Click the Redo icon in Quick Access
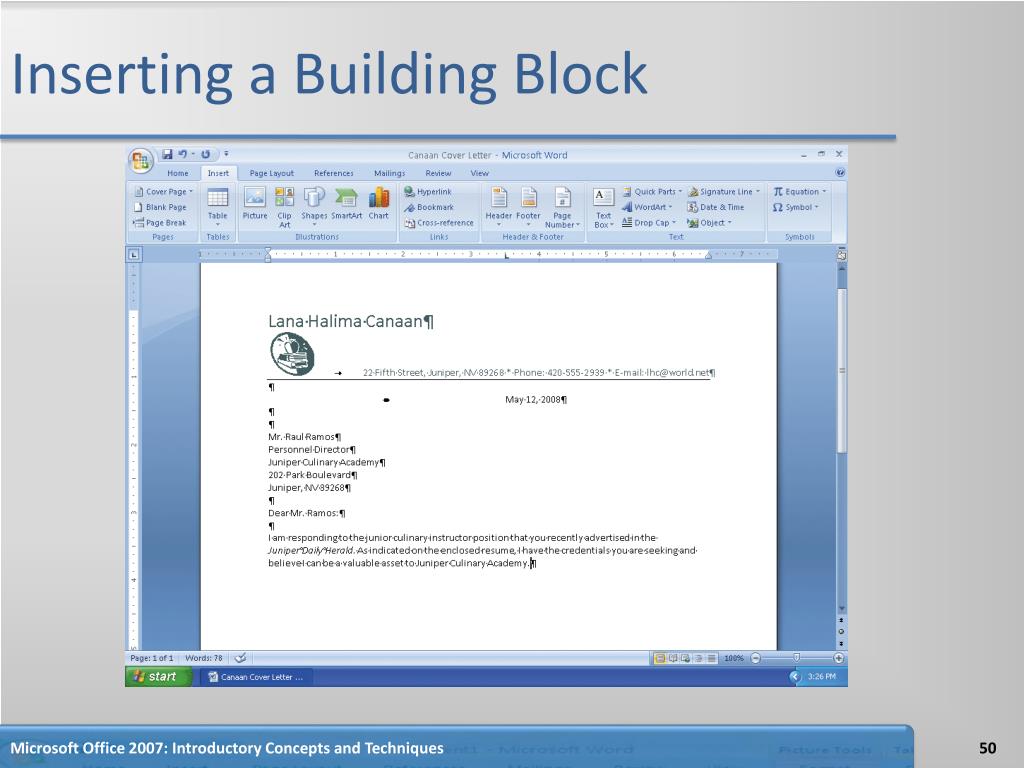Image resolution: width=1024 pixels, height=768 pixels. (206, 154)
